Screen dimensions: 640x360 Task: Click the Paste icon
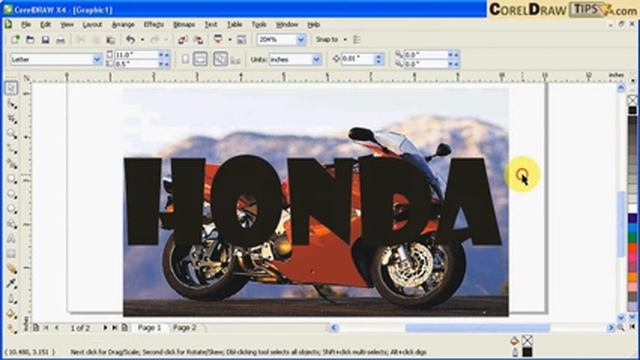111,40
